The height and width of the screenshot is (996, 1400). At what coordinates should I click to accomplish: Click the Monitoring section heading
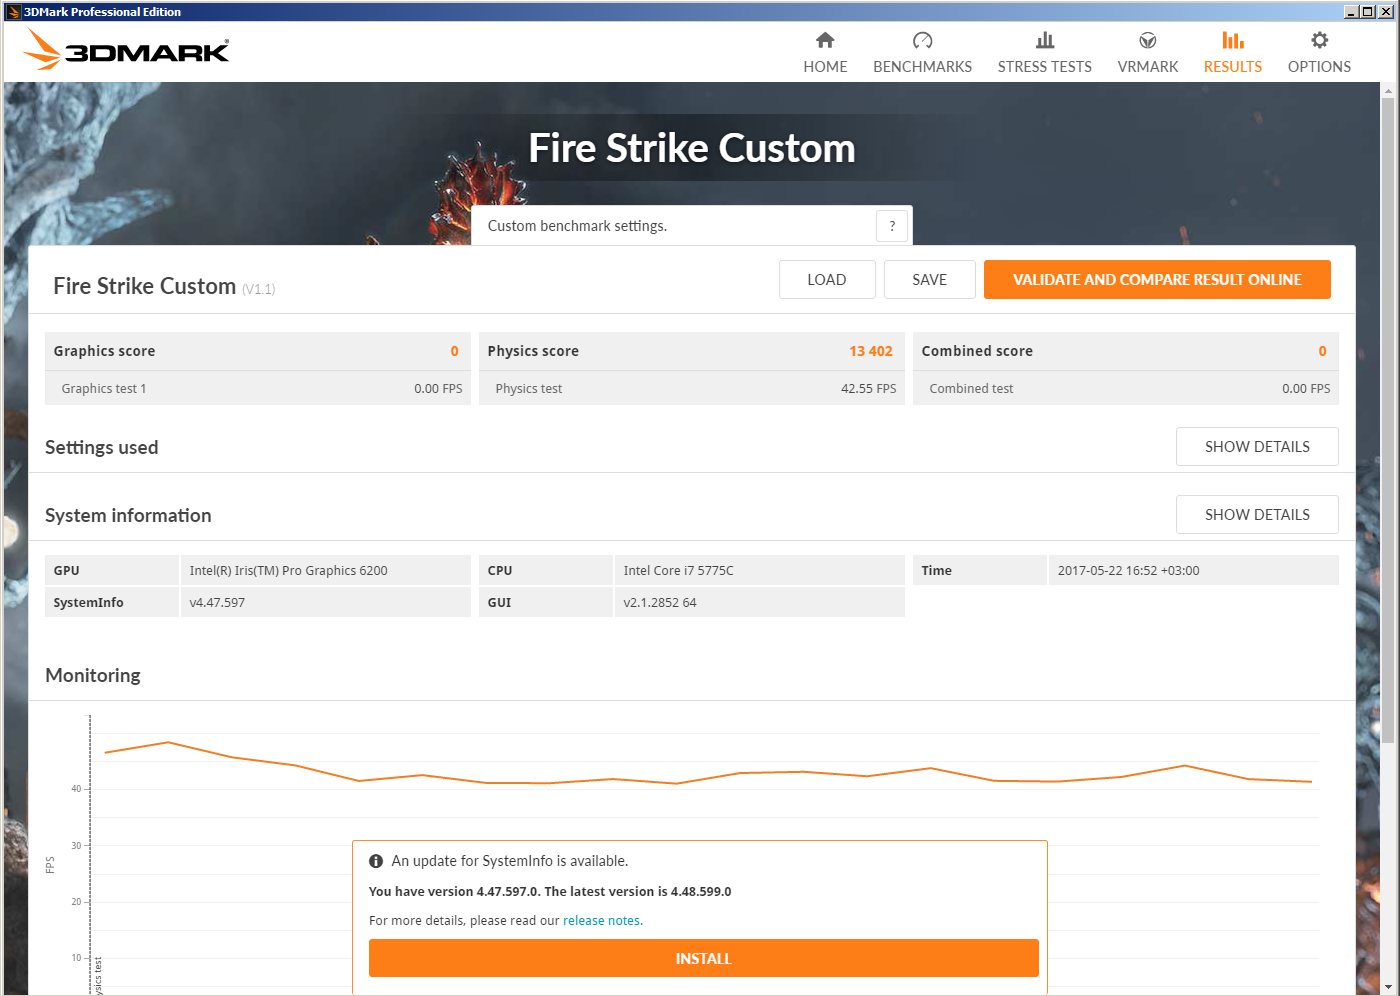point(93,675)
